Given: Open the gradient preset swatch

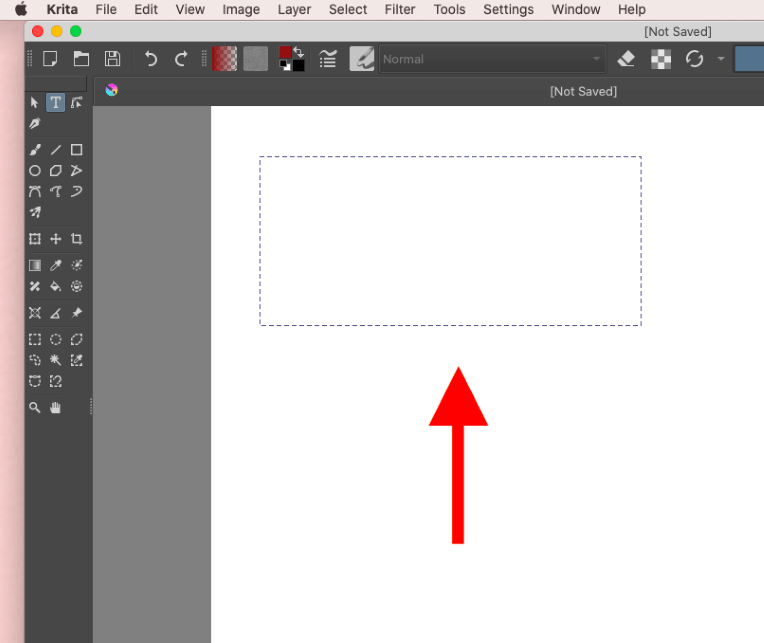Looking at the screenshot, I should point(225,59).
